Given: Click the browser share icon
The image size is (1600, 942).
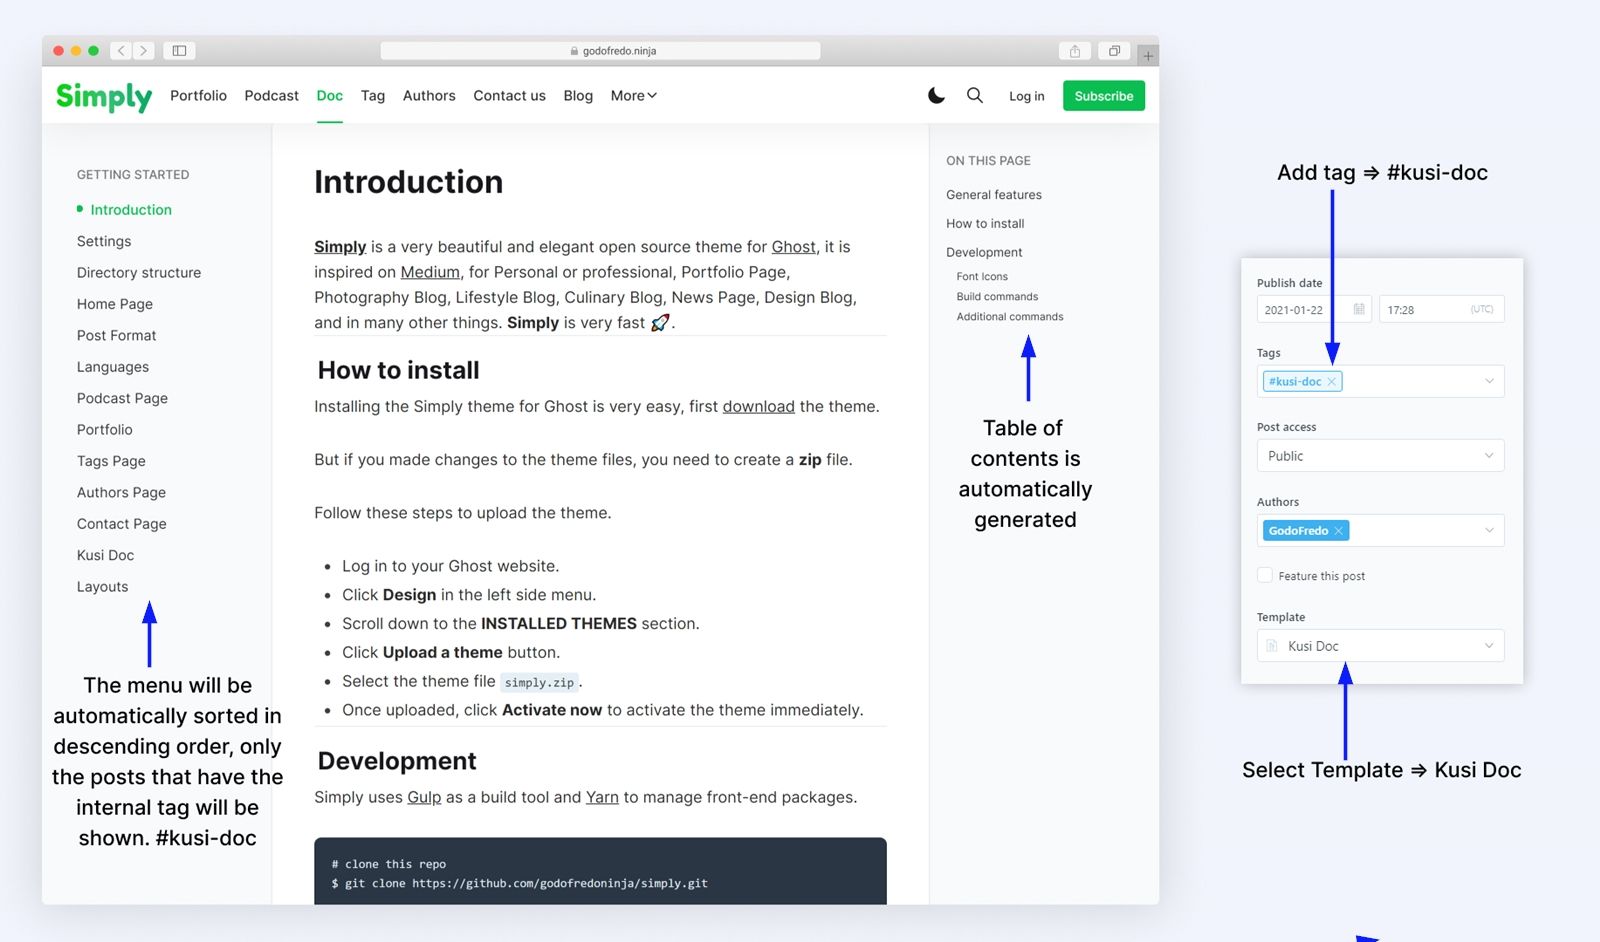Looking at the screenshot, I should tap(1075, 51).
